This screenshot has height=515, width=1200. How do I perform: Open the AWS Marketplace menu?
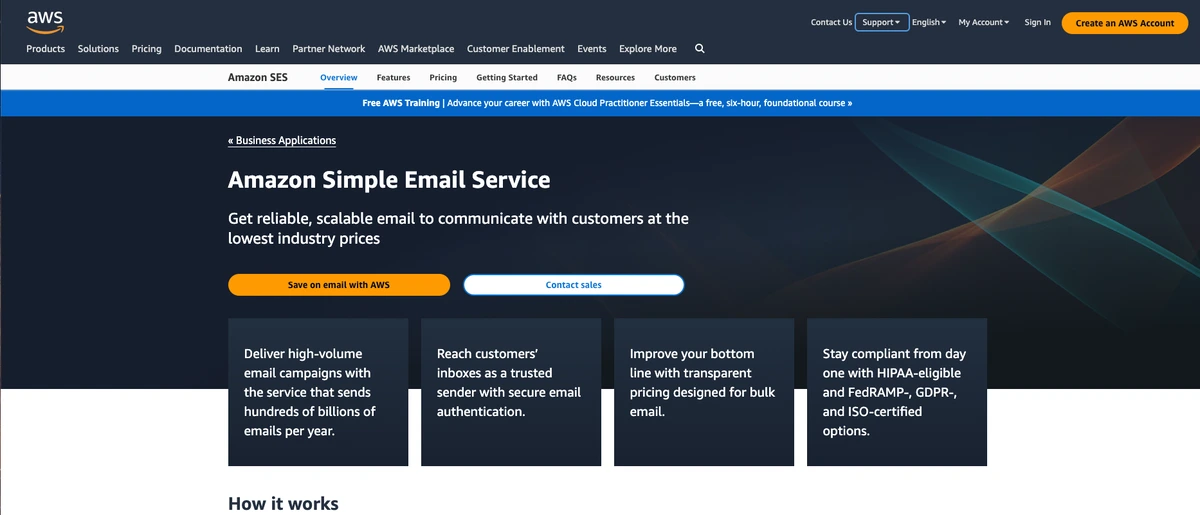[416, 48]
